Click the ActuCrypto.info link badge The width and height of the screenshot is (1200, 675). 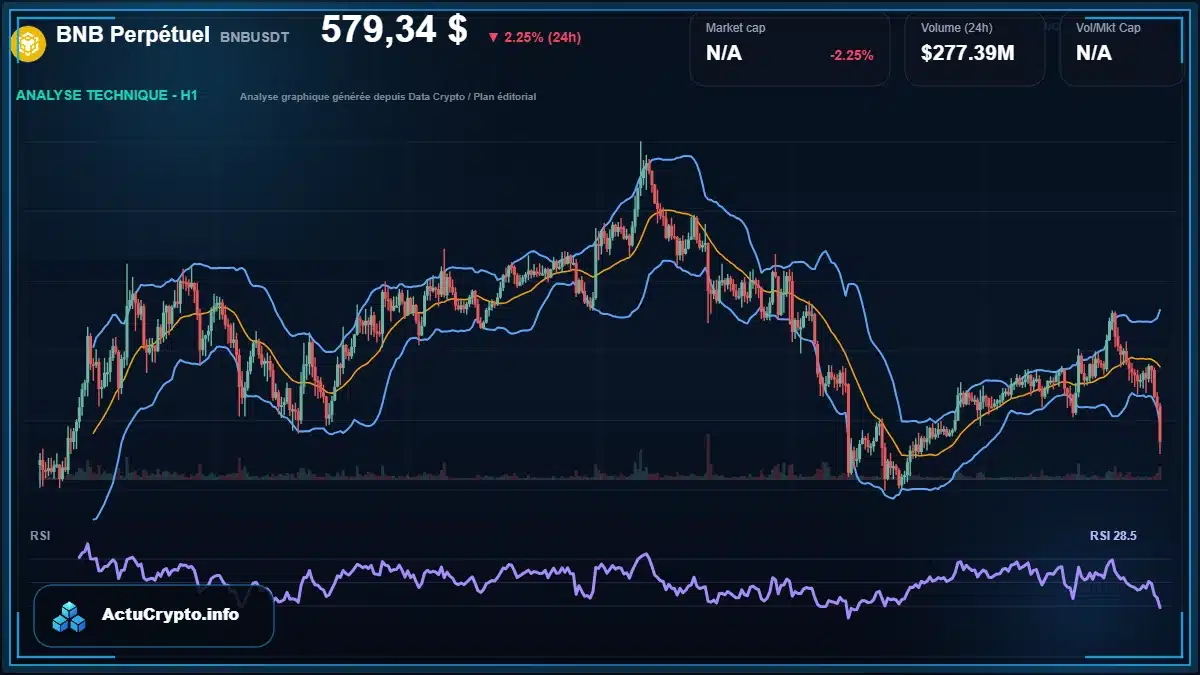(x=154, y=615)
